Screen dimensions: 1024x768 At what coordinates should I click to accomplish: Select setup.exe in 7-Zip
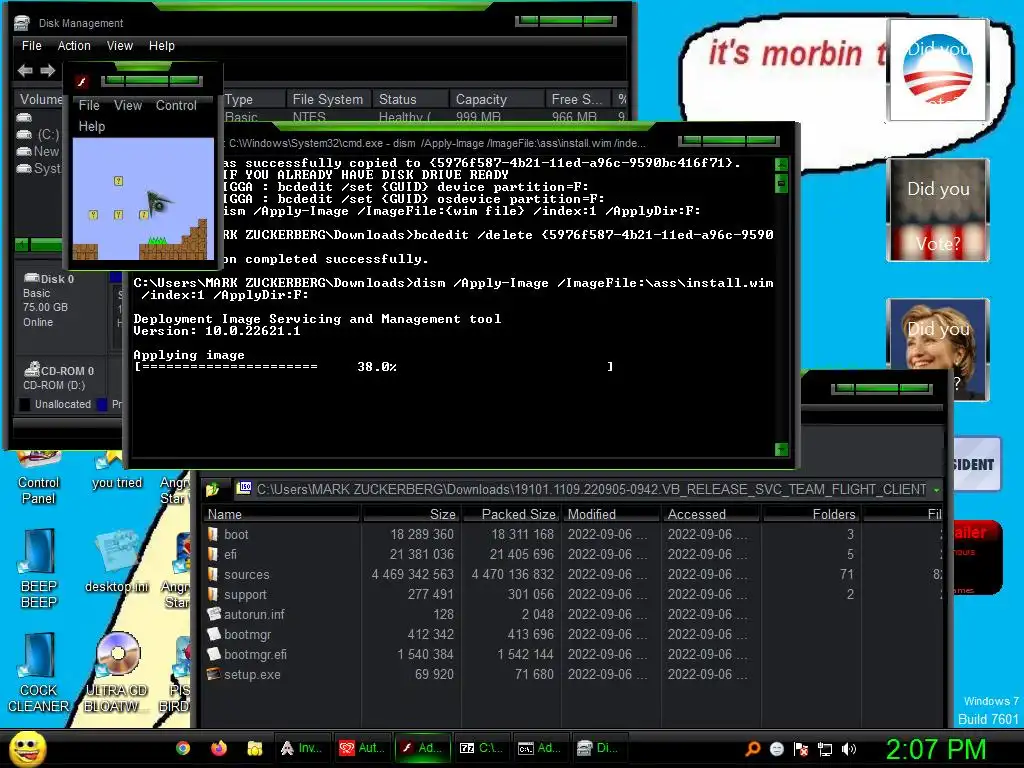click(x=251, y=675)
